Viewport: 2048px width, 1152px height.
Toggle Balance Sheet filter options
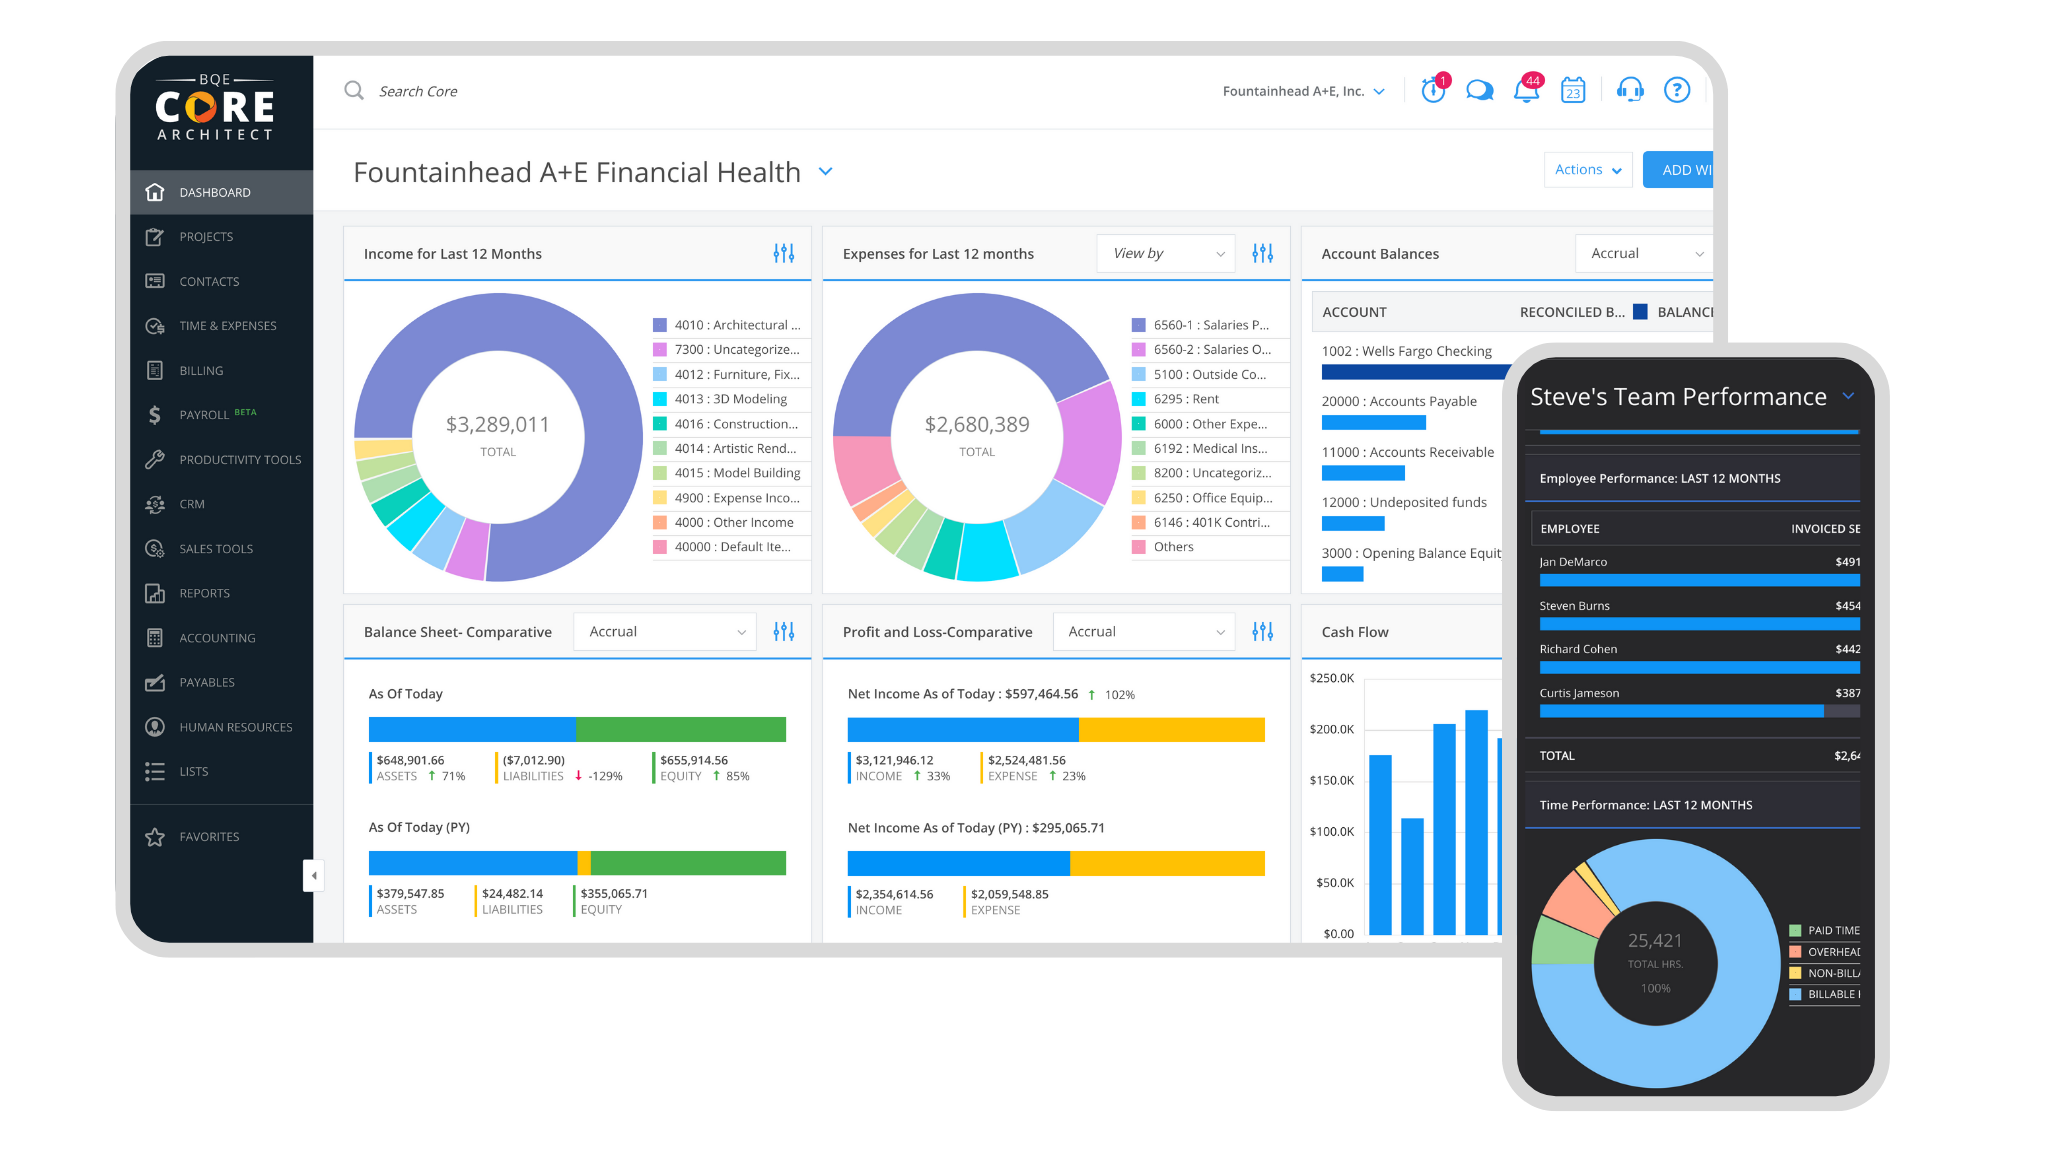click(783, 632)
